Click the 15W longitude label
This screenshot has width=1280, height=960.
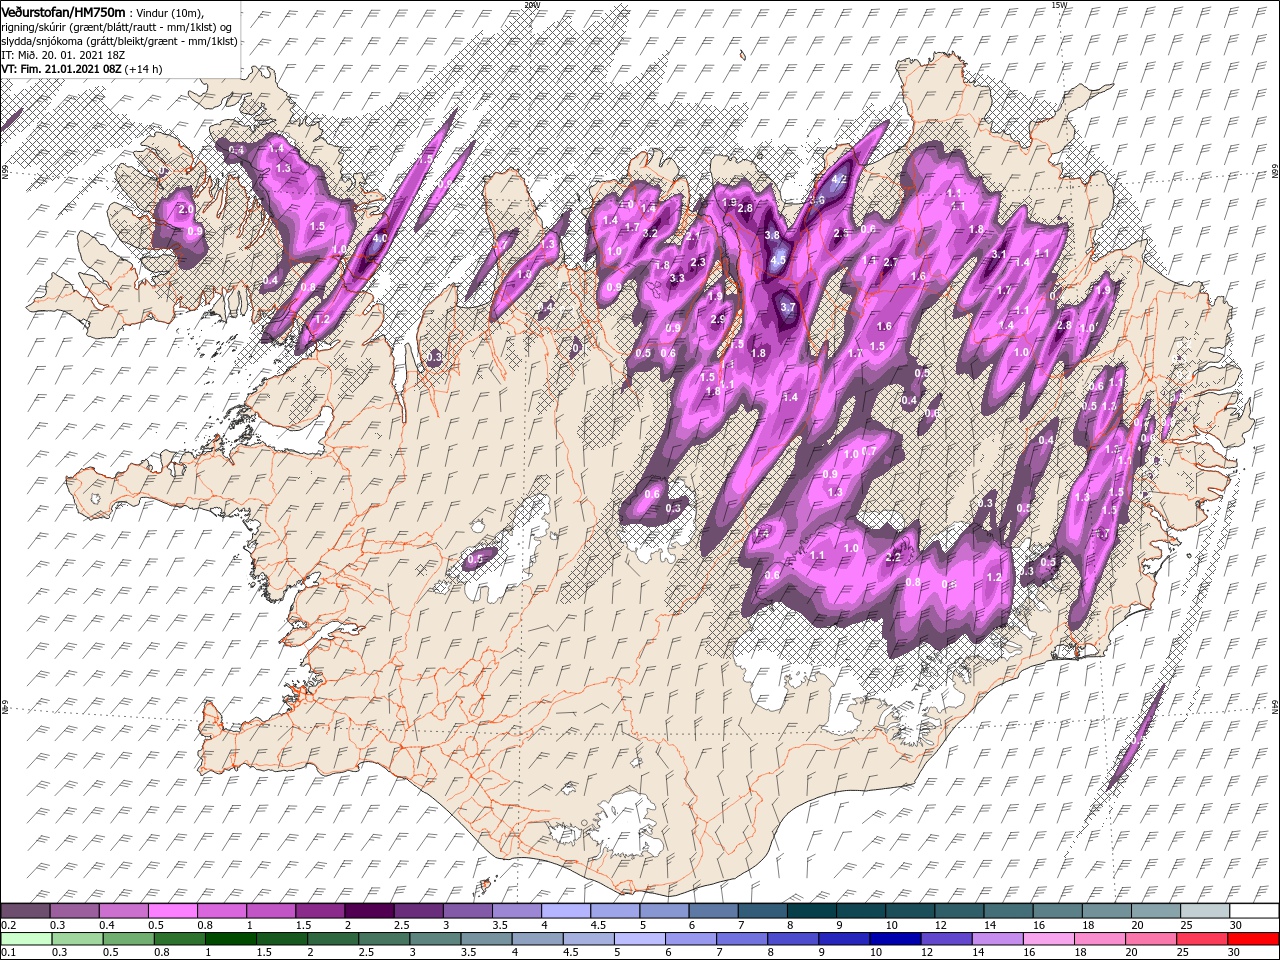point(1058,5)
